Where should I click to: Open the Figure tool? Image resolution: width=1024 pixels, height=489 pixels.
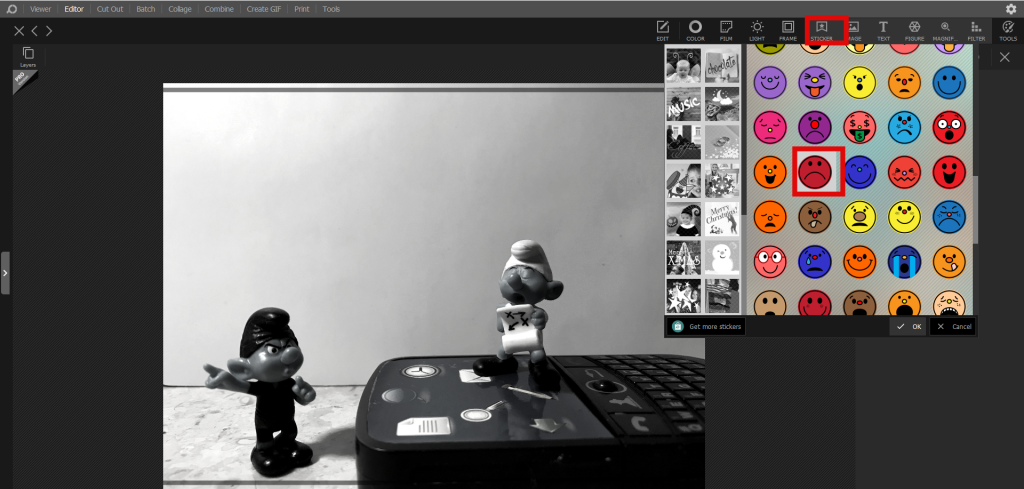click(914, 30)
